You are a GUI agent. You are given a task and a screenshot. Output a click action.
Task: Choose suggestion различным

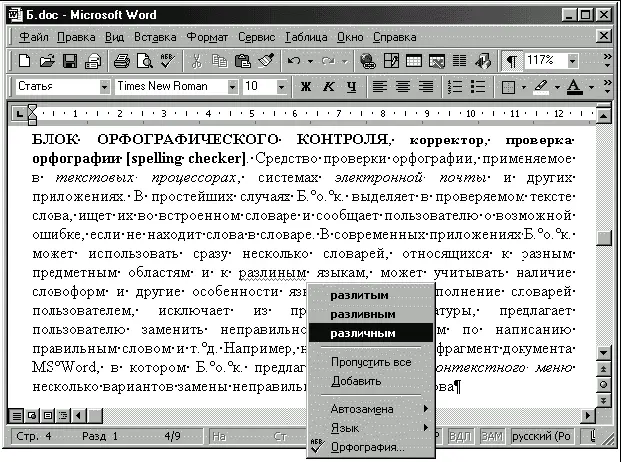click(371, 333)
